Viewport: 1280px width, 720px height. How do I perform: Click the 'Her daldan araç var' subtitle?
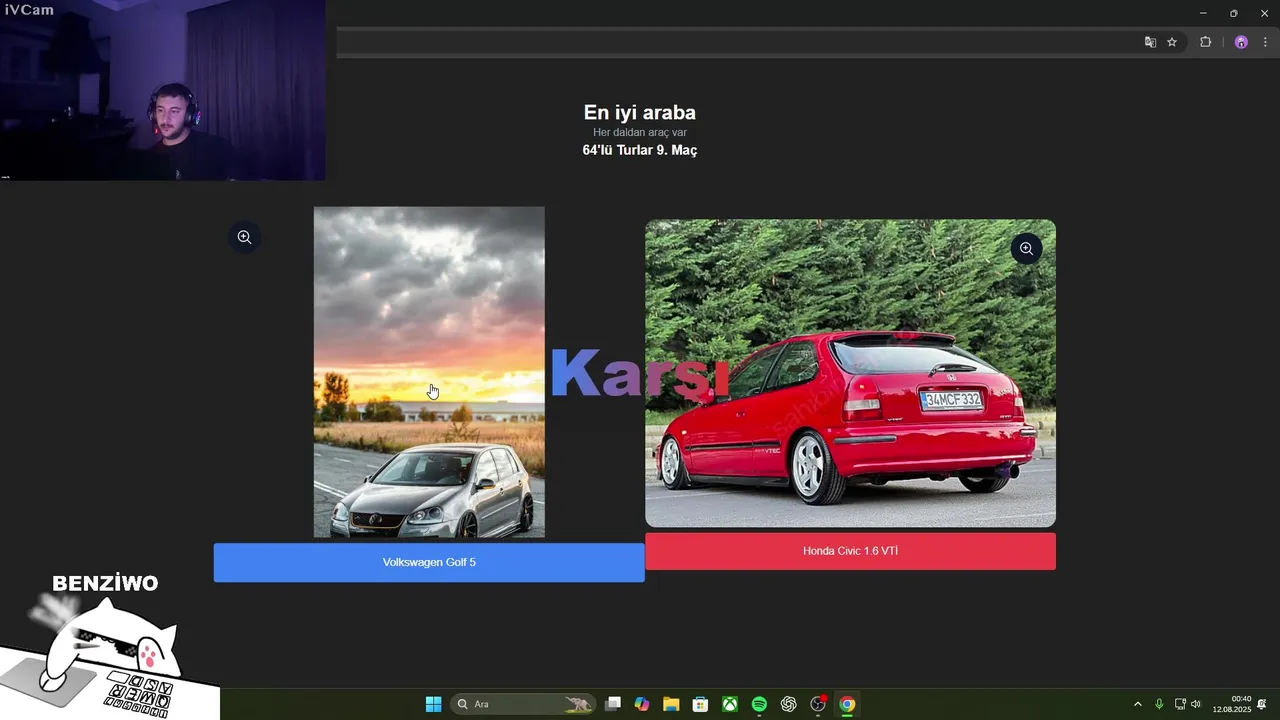[640, 132]
